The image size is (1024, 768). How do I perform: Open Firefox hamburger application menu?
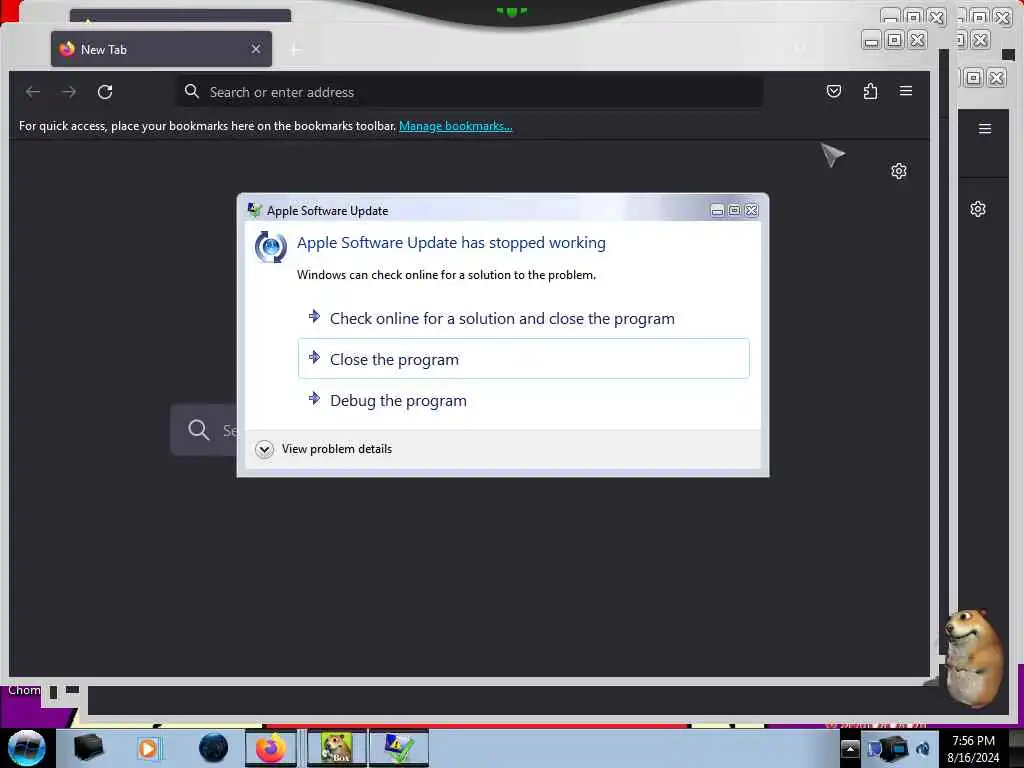pos(906,91)
